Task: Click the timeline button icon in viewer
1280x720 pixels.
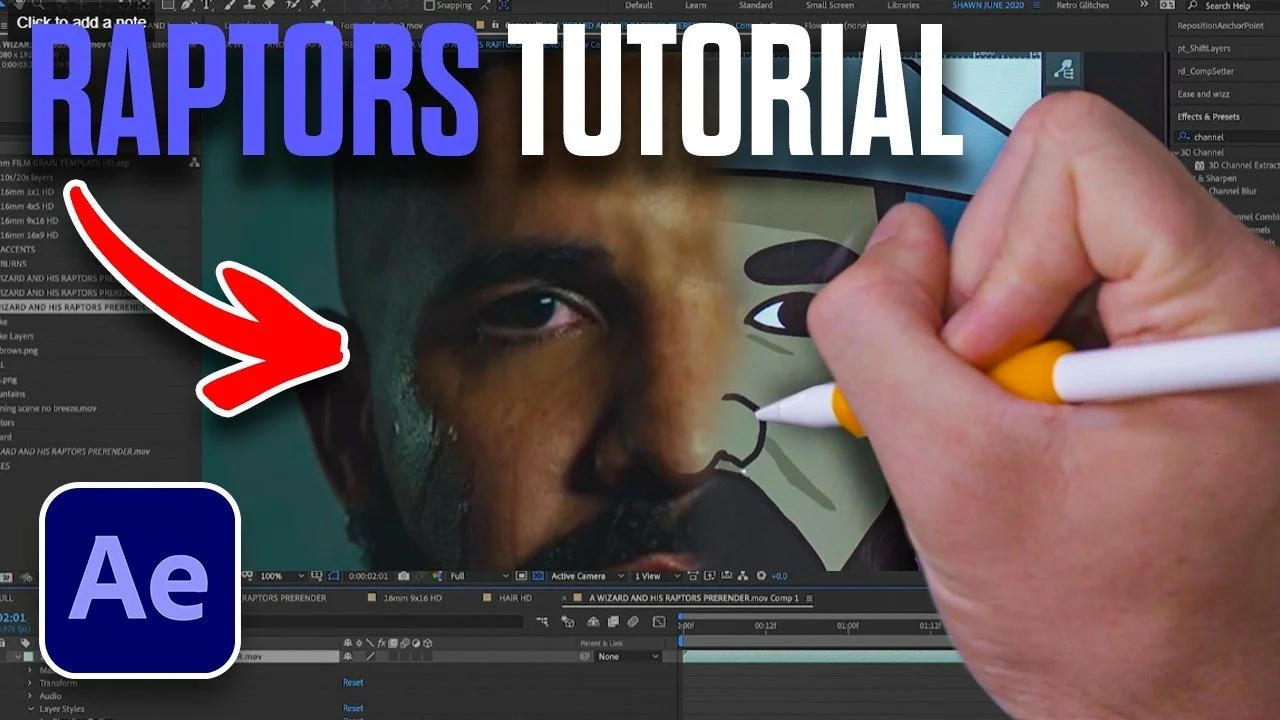Action: [726, 576]
